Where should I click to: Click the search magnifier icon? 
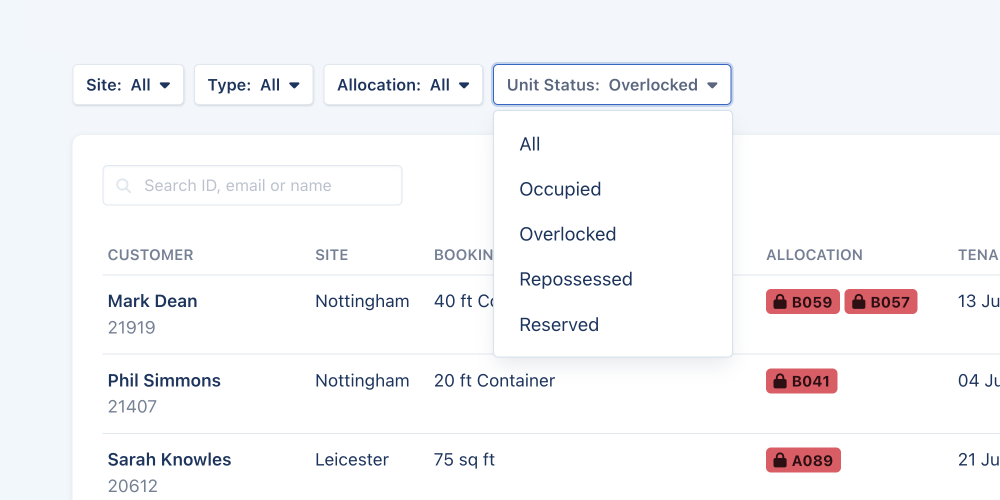point(124,186)
